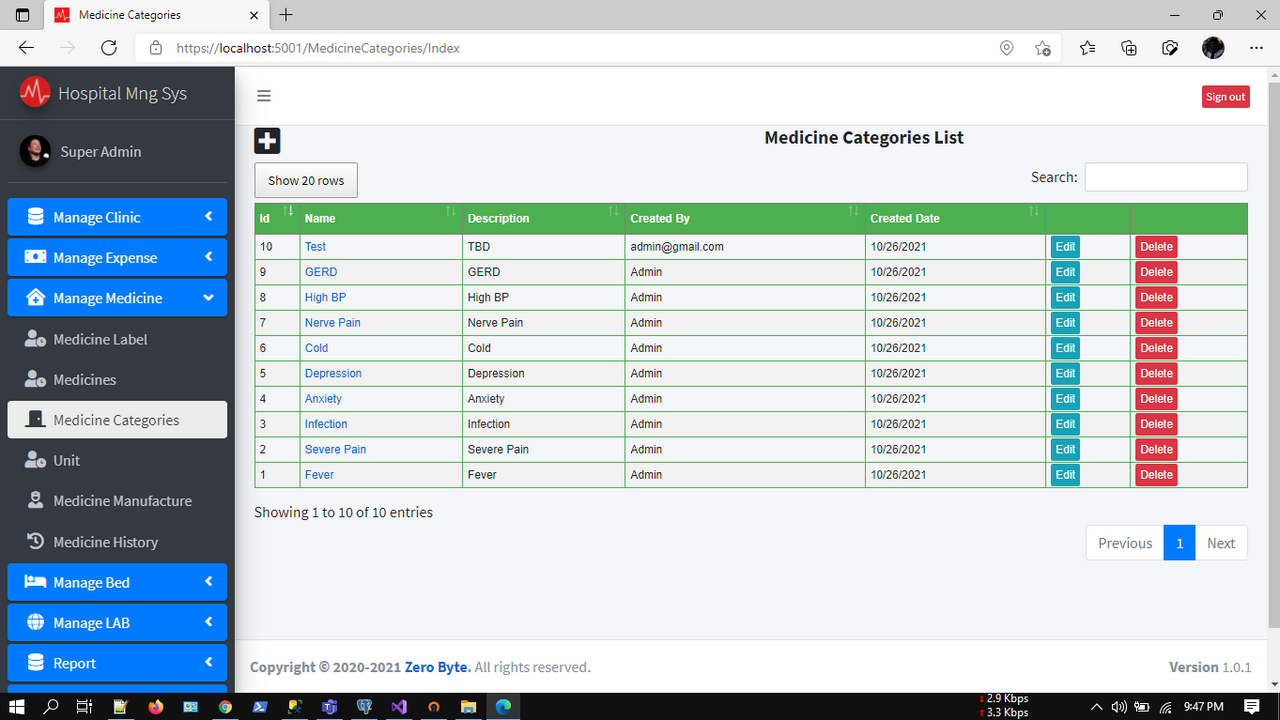Viewport: 1280px width, 720px height.
Task: Expand the Manage Clinic section
Action: click(117, 217)
